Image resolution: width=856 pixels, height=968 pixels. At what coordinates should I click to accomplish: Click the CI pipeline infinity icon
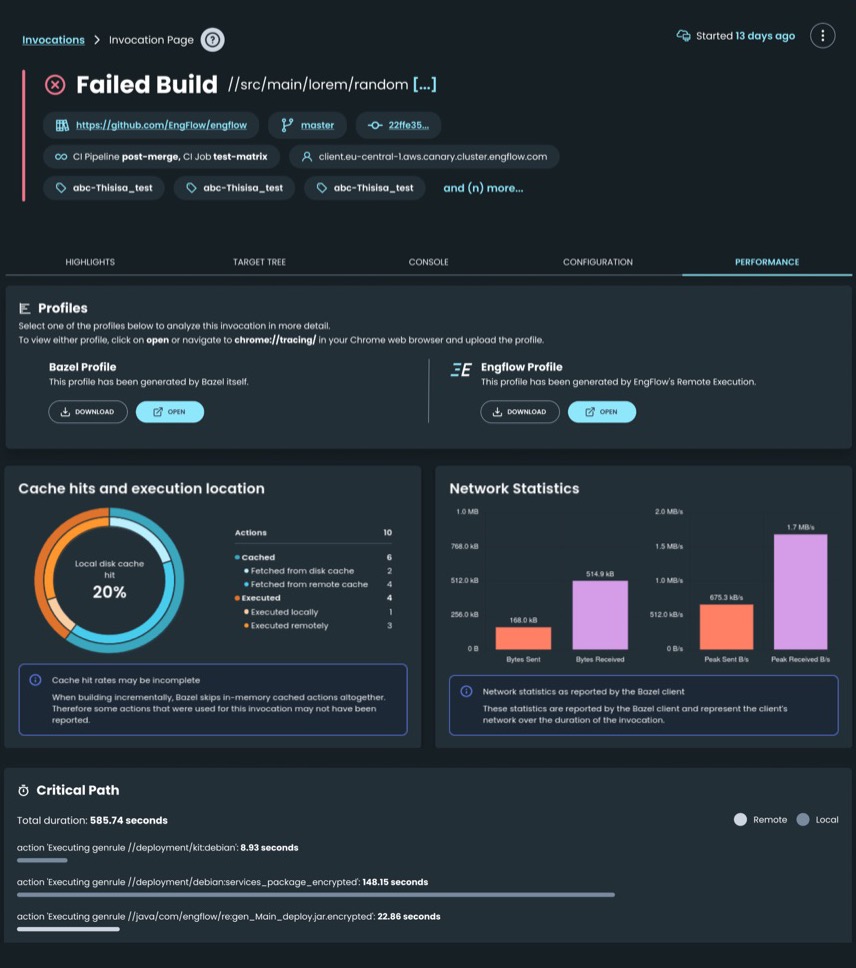pyautogui.click(x=61, y=157)
